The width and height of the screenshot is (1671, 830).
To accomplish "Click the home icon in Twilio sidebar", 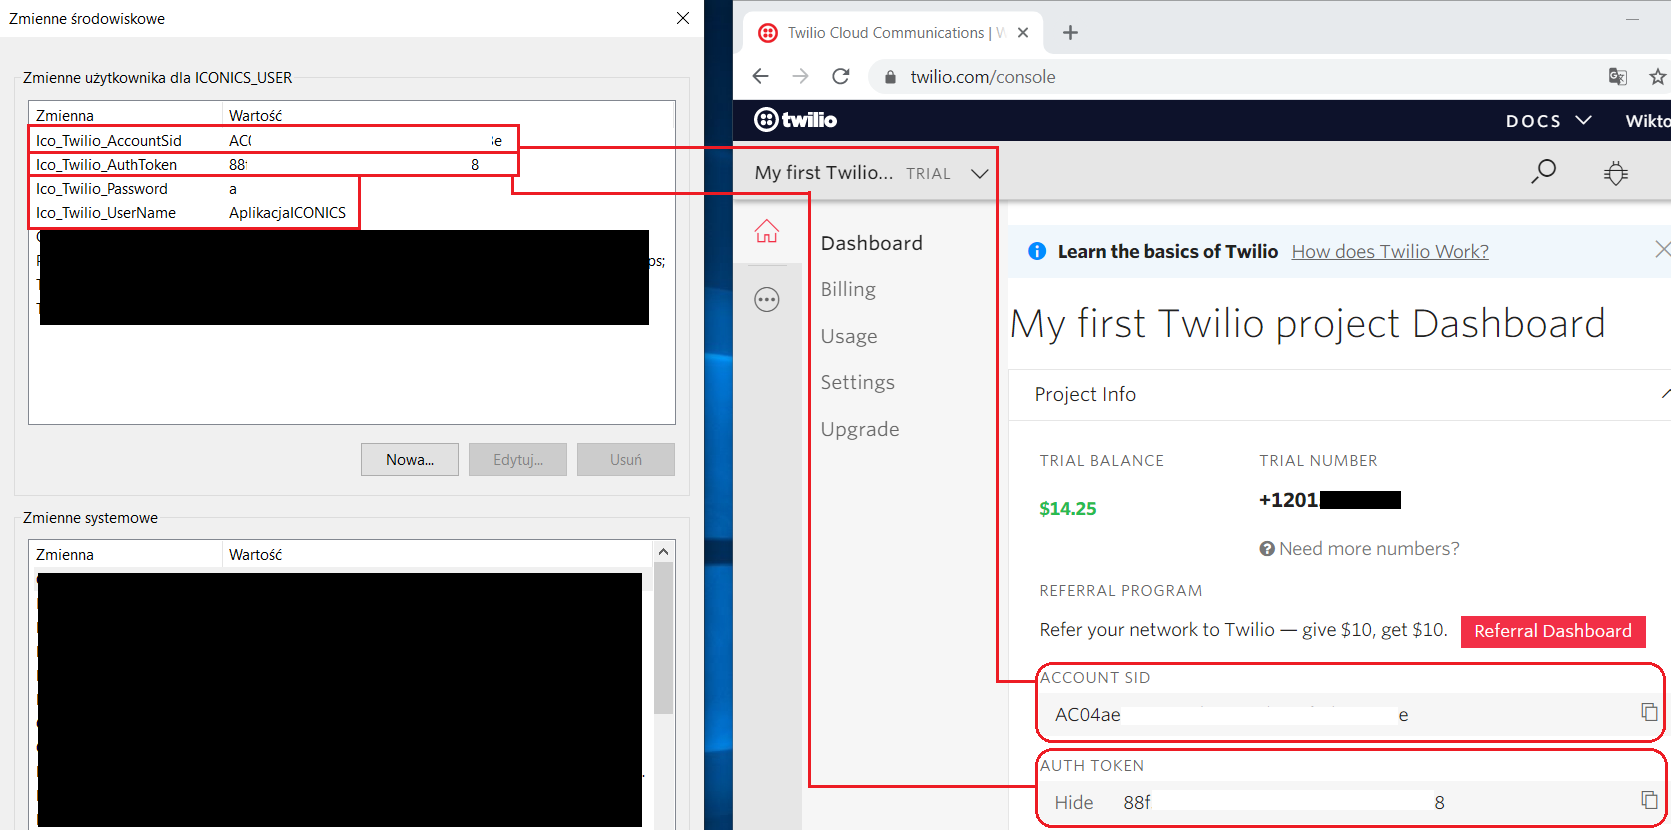I will (767, 231).
